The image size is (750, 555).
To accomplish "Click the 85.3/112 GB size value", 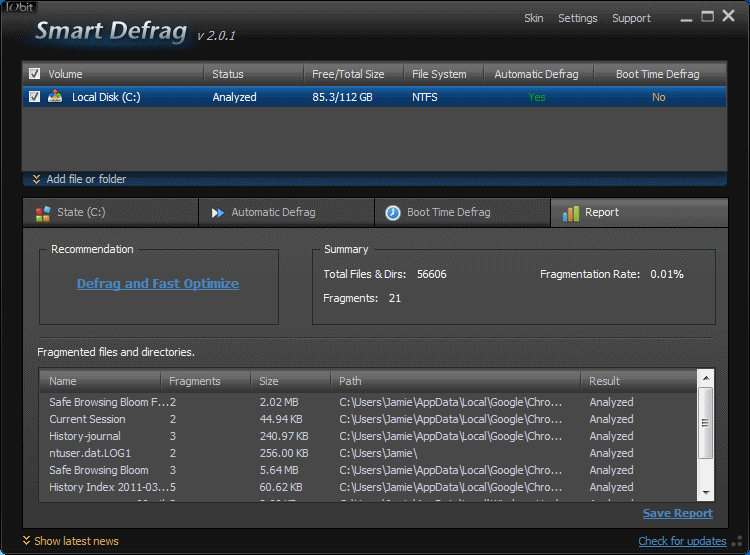I will 342,97.
